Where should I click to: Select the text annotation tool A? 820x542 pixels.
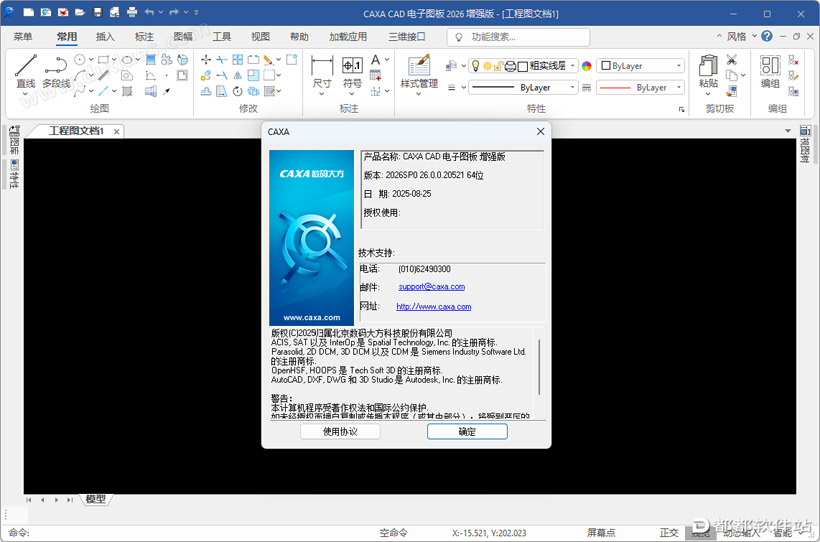[375, 60]
